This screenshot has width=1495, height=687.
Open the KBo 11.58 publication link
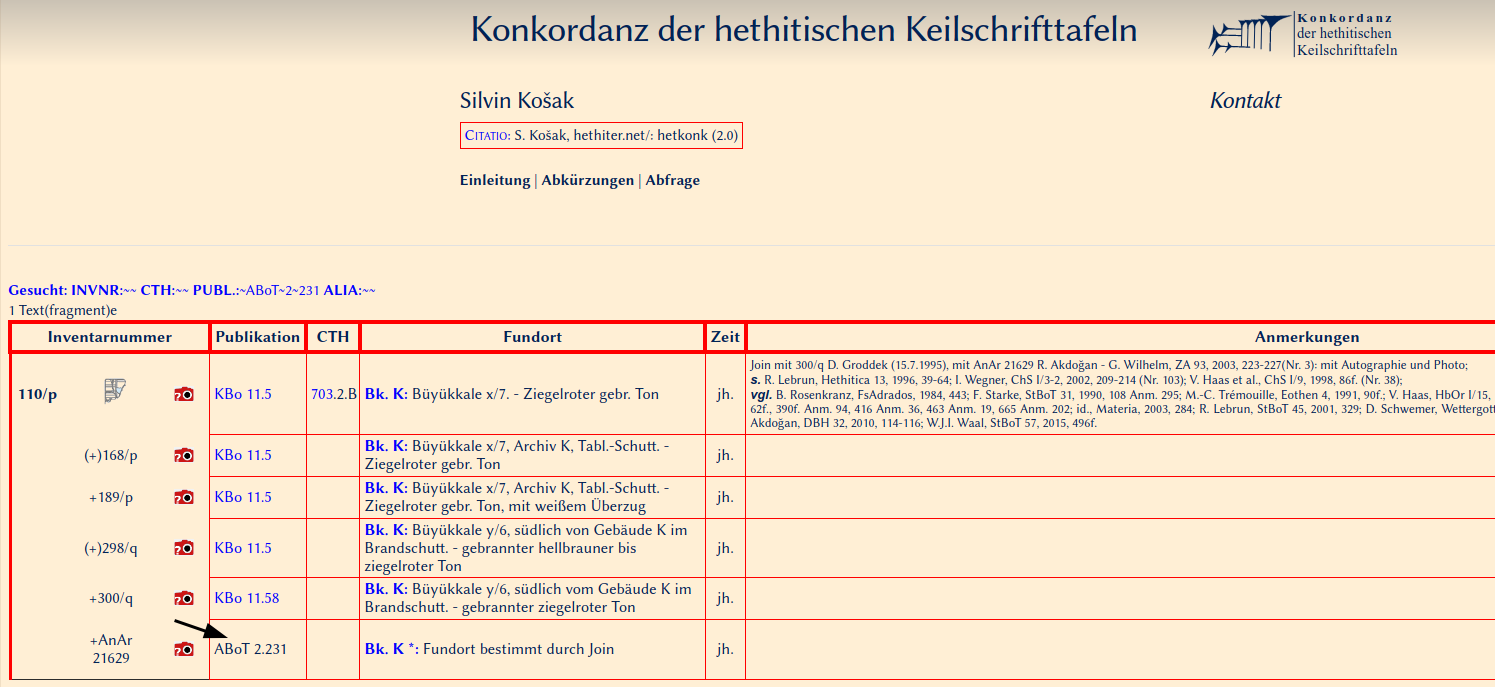click(247, 599)
